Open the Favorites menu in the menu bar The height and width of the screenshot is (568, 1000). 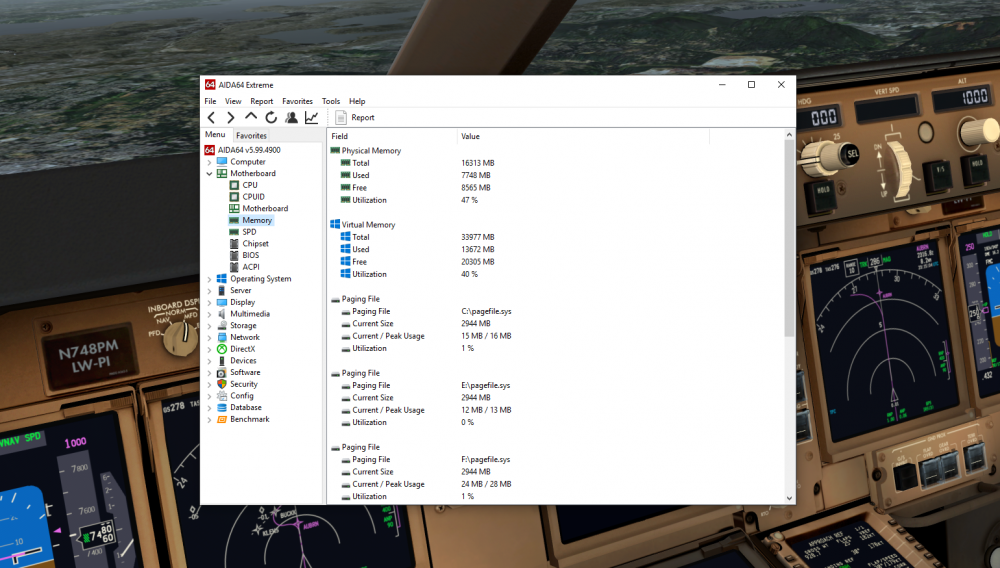(x=297, y=101)
